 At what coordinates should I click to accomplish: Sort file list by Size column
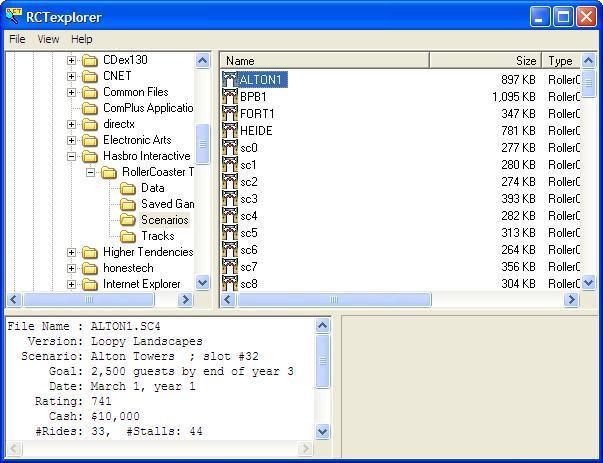pos(485,61)
